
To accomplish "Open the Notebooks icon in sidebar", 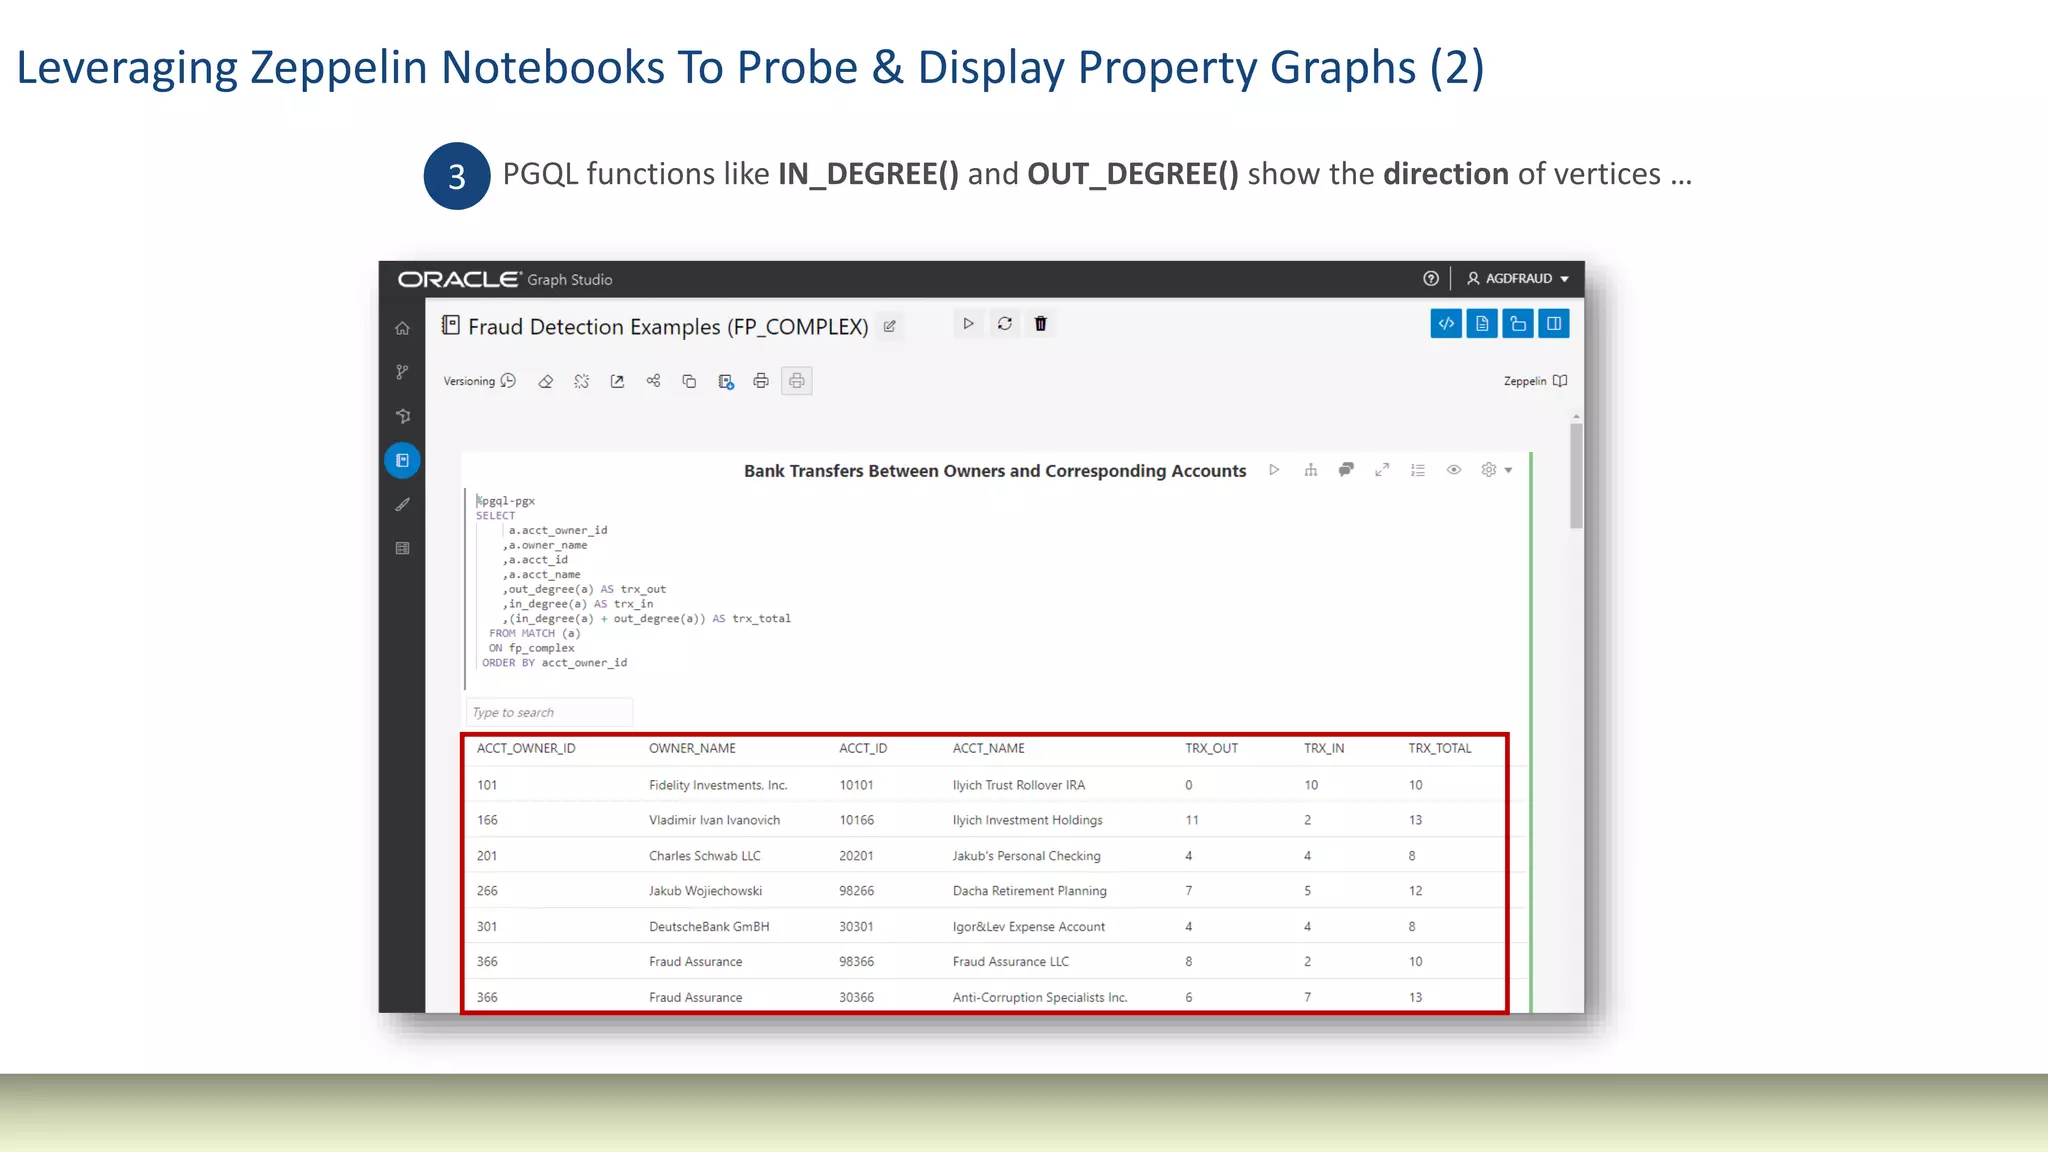I will (402, 460).
